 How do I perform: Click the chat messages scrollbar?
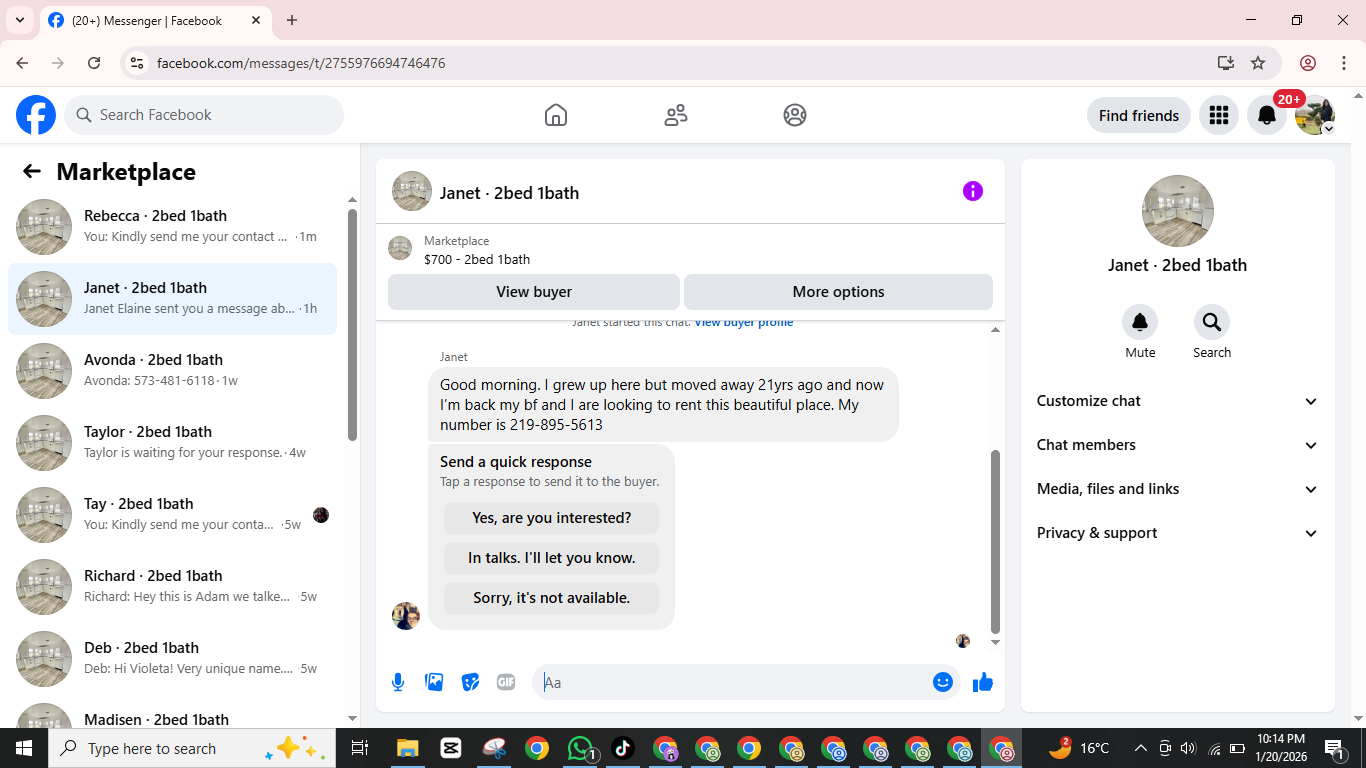click(x=995, y=541)
